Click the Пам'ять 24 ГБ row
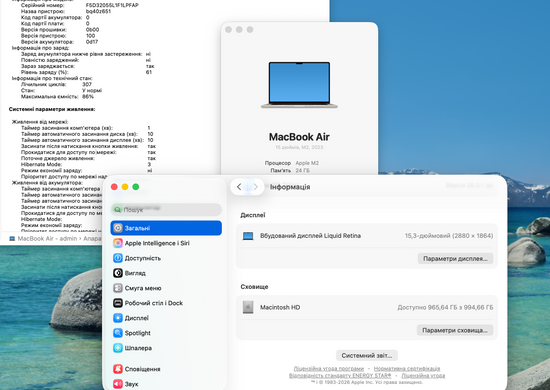550x390 pixels. 290,170
